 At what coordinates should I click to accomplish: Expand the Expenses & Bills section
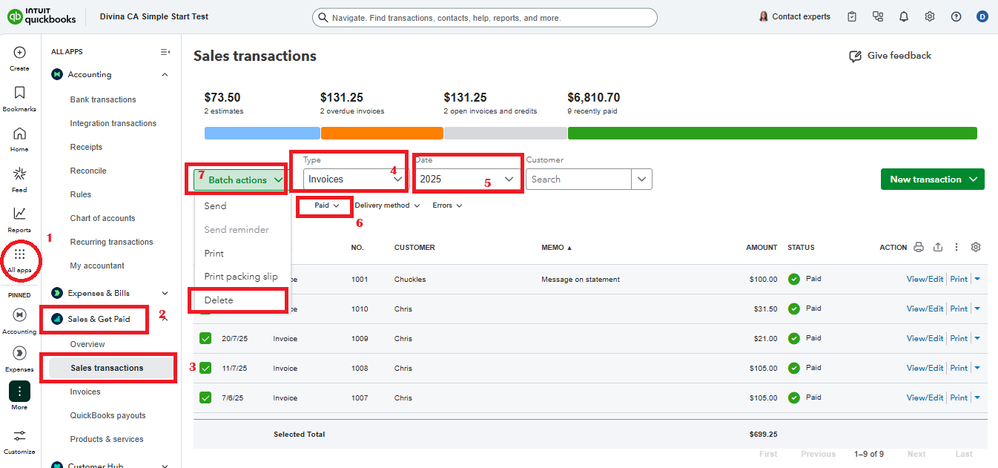click(x=165, y=294)
